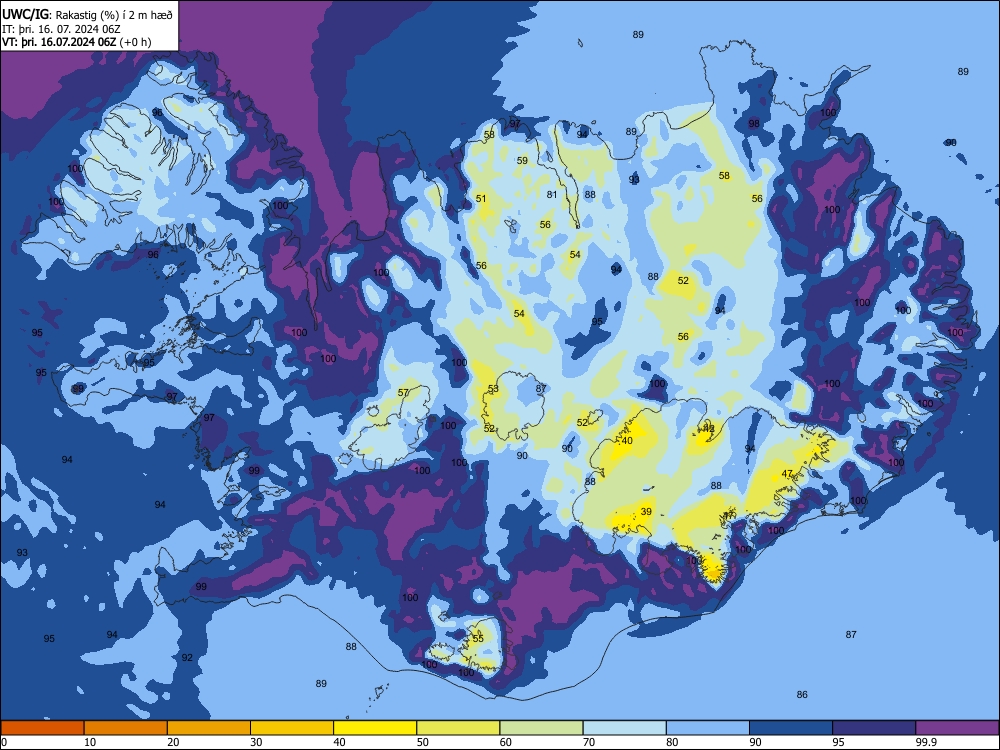Click the legend tick label 99.9

click(926, 742)
